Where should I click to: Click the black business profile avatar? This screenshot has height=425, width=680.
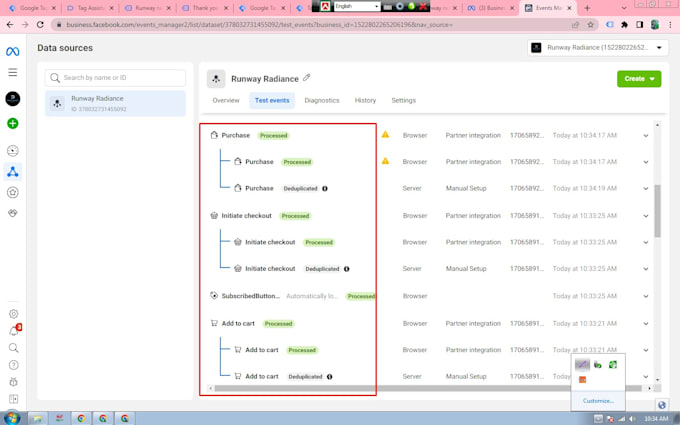(x=13, y=99)
